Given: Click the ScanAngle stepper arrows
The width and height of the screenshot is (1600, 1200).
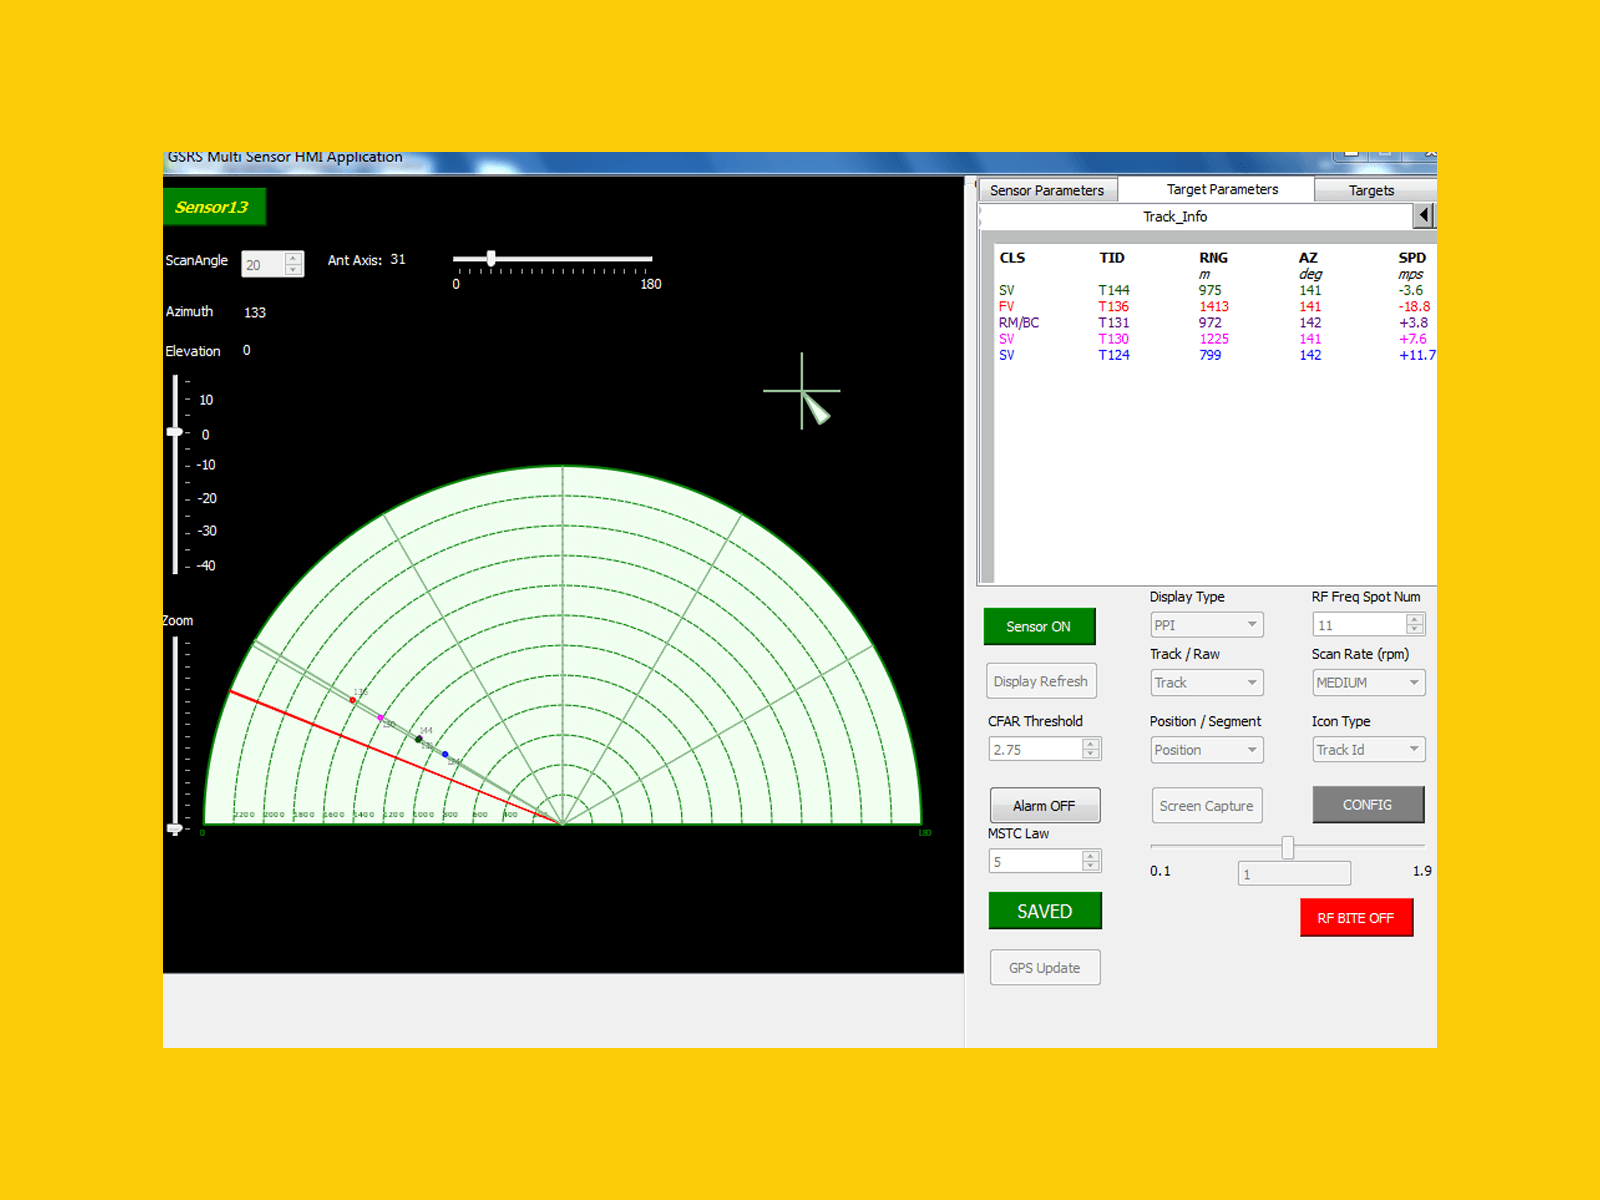Looking at the screenshot, I should coord(293,264).
